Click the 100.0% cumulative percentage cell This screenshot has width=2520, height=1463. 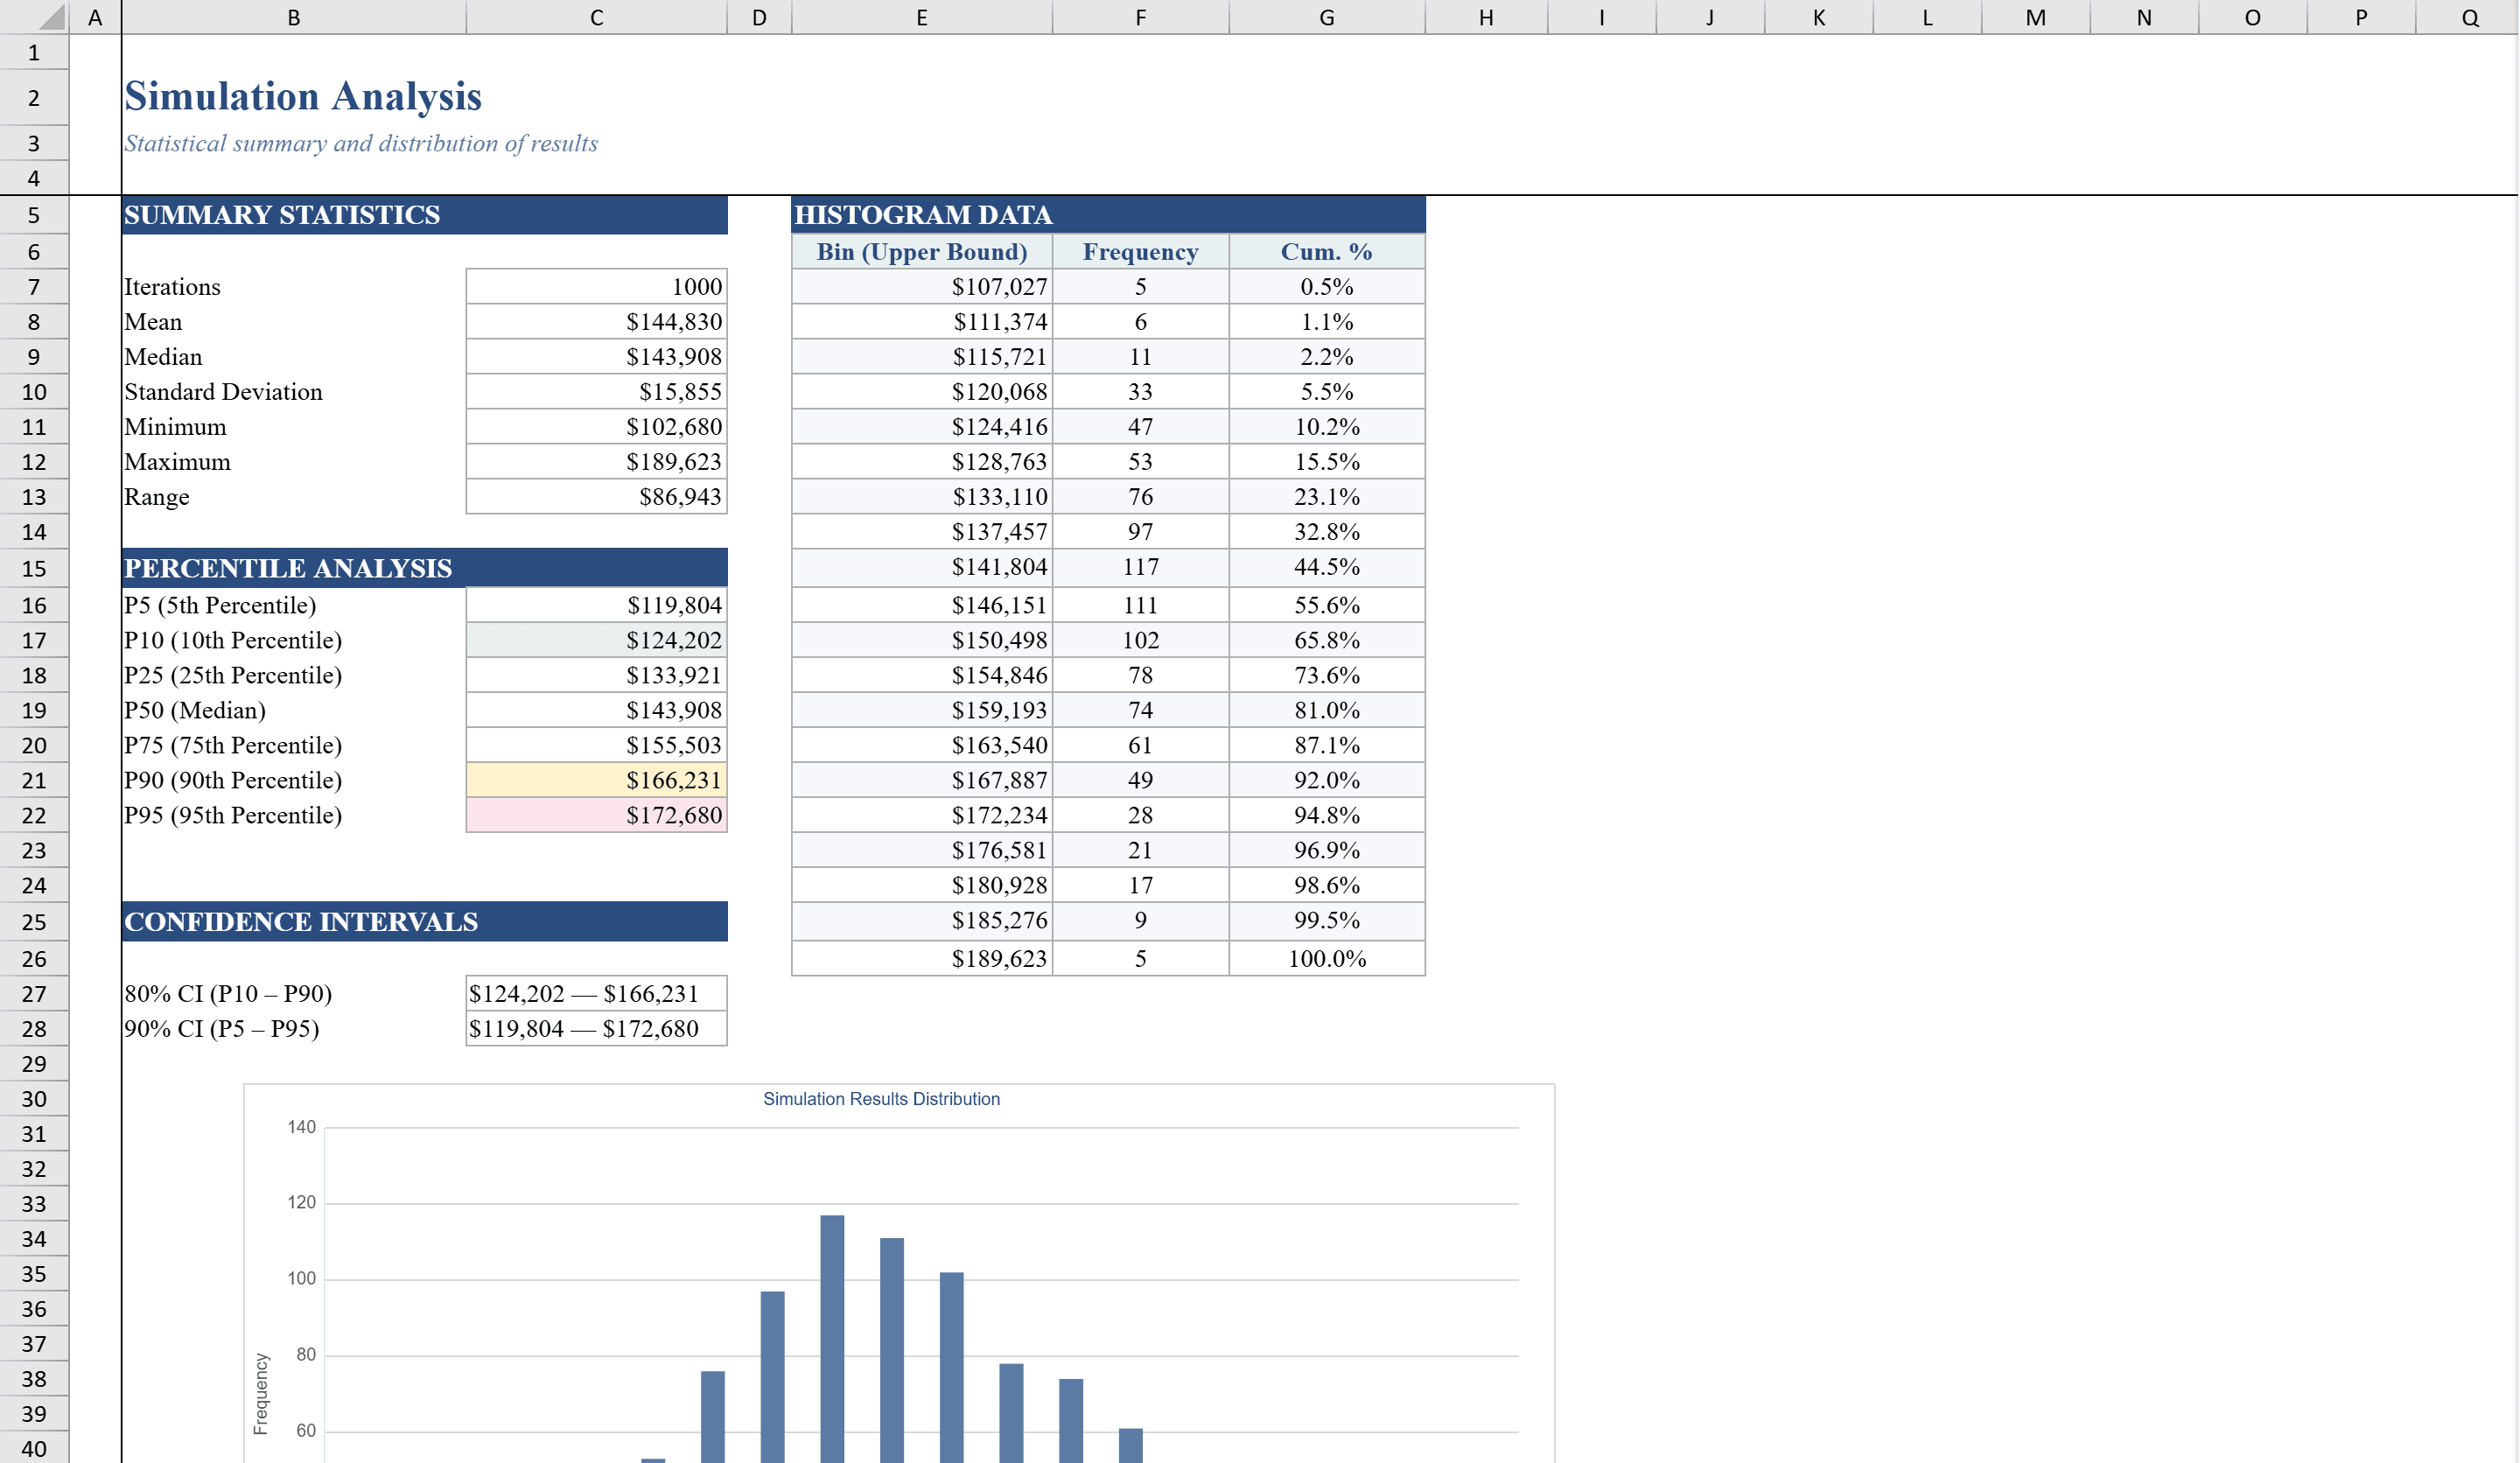(1326, 957)
